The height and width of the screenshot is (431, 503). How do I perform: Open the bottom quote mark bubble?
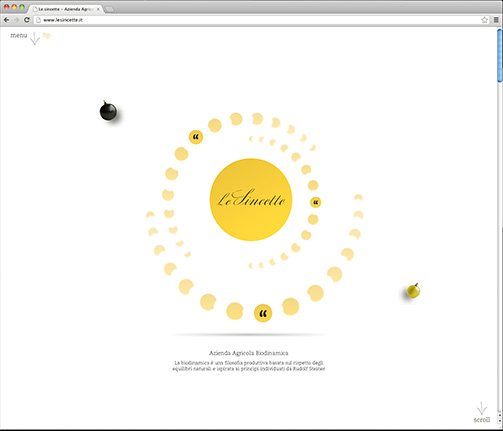click(x=263, y=313)
